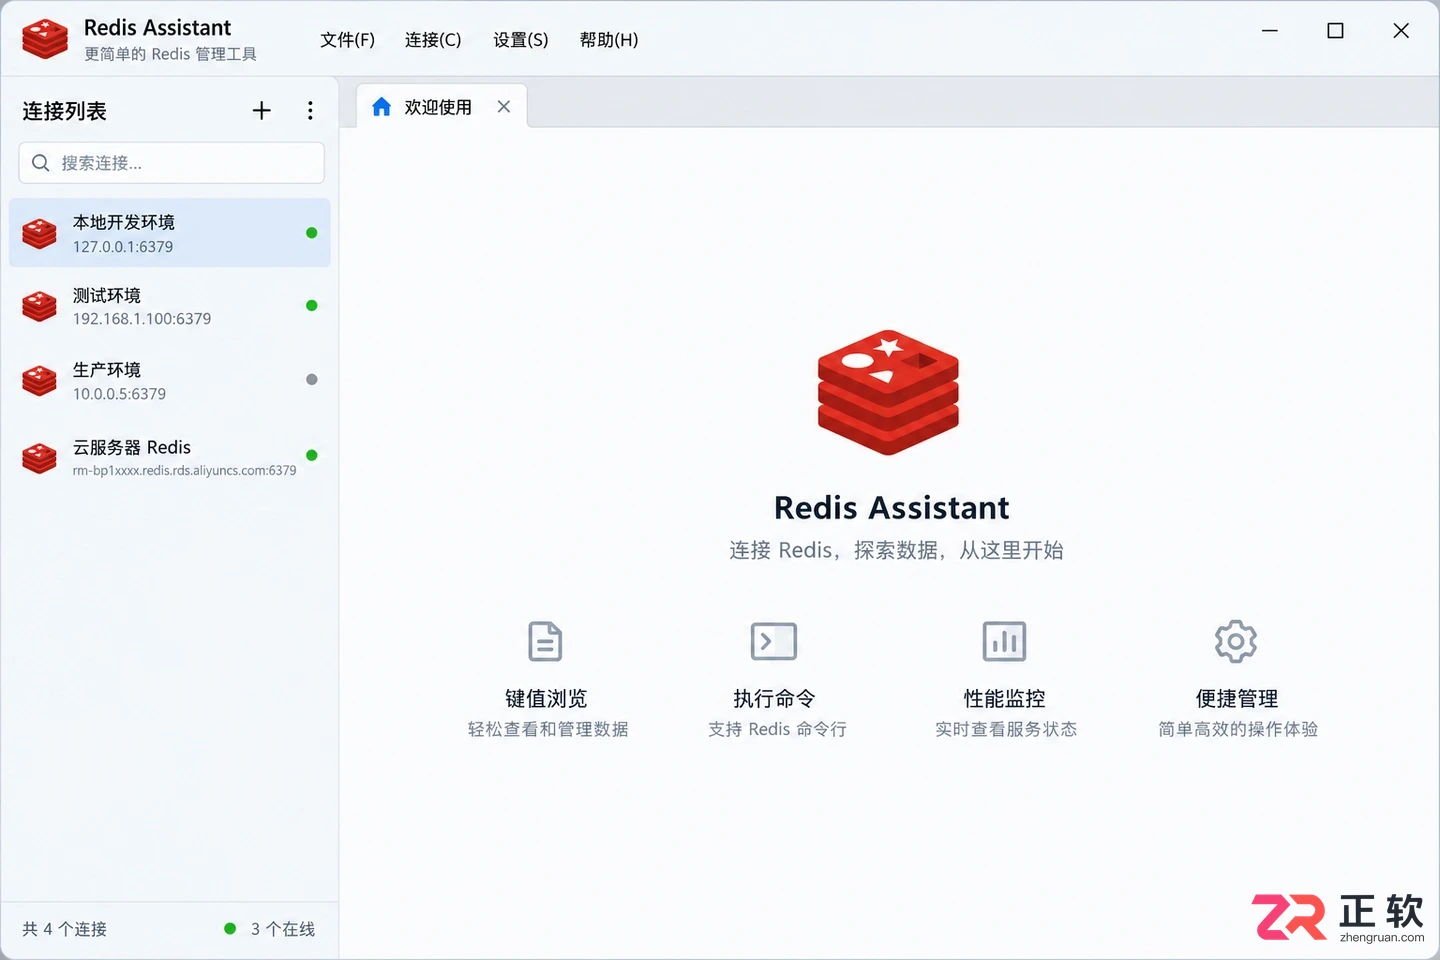Click the large Redis logo in center
This screenshot has height=960, width=1440.
click(888, 393)
